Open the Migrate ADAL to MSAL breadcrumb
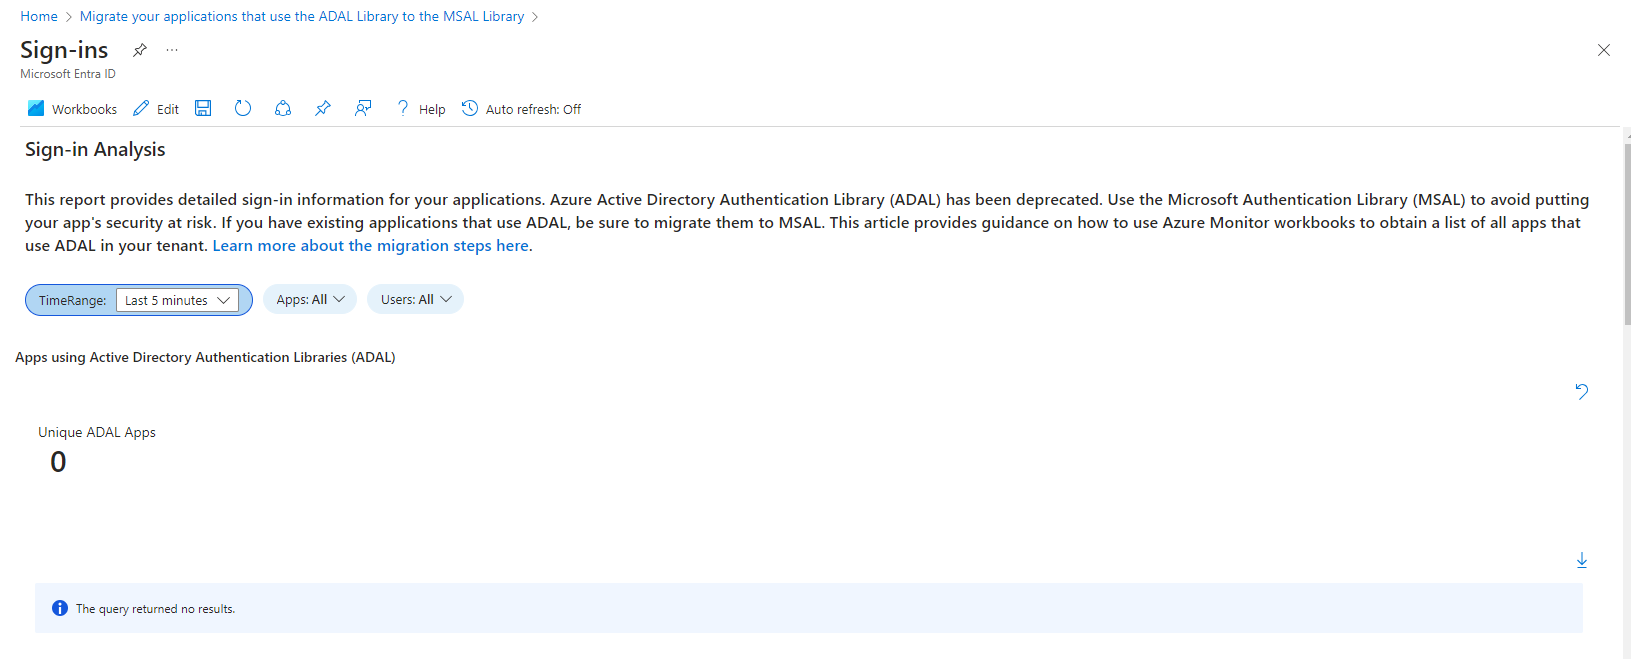This screenshot has width=1631, height=659. (x=302, y=16)
